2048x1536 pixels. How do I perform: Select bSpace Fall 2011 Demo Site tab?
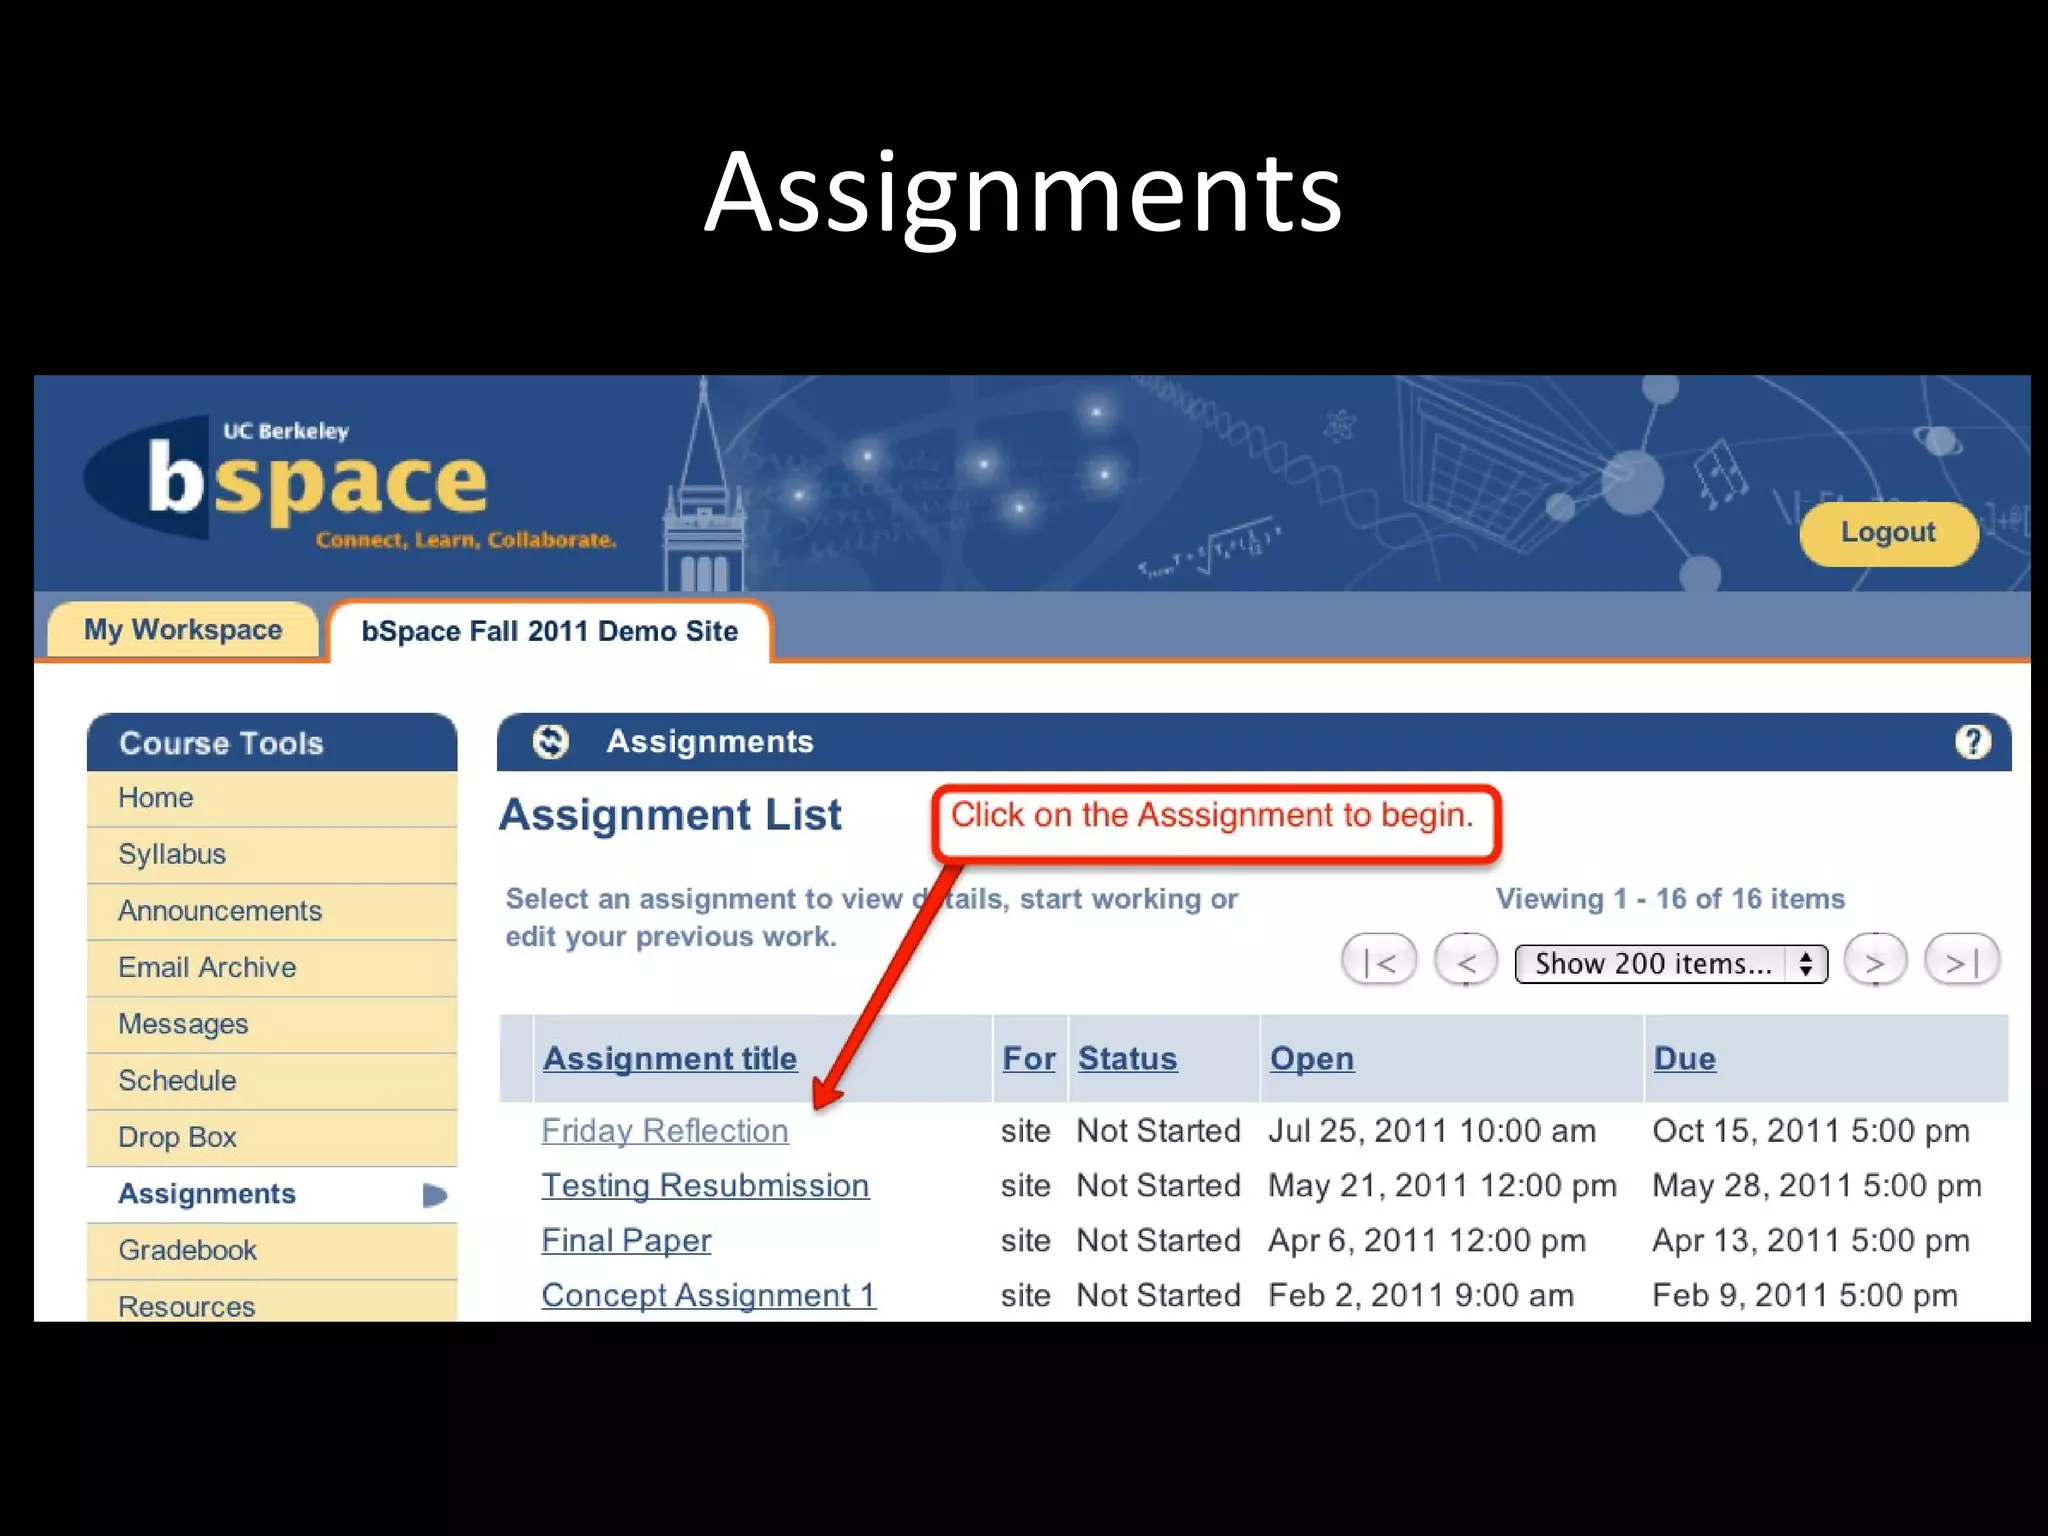pyautogui.click(x=549, y=631)
